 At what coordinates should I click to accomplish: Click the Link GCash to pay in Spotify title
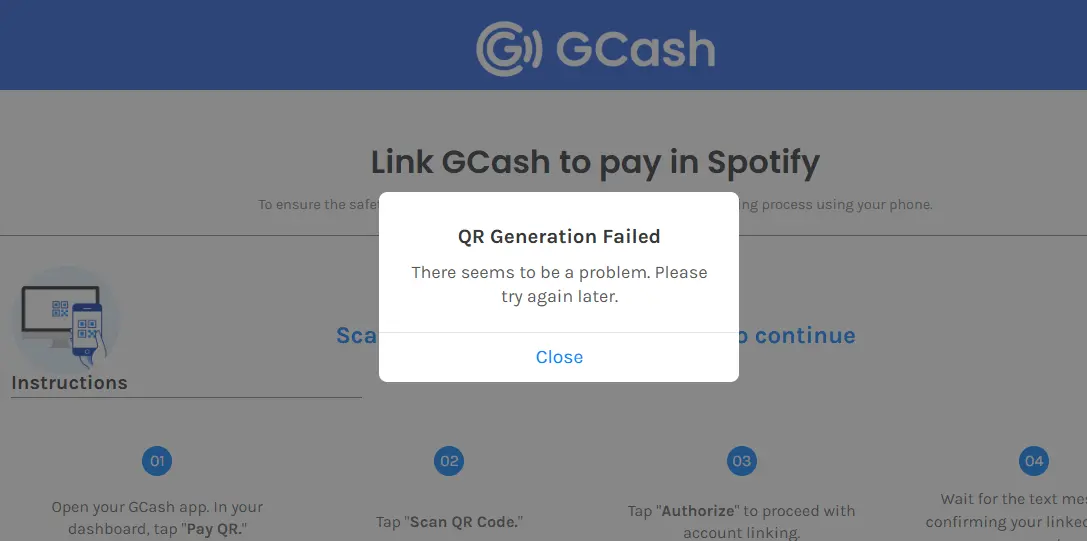[595, 162]
